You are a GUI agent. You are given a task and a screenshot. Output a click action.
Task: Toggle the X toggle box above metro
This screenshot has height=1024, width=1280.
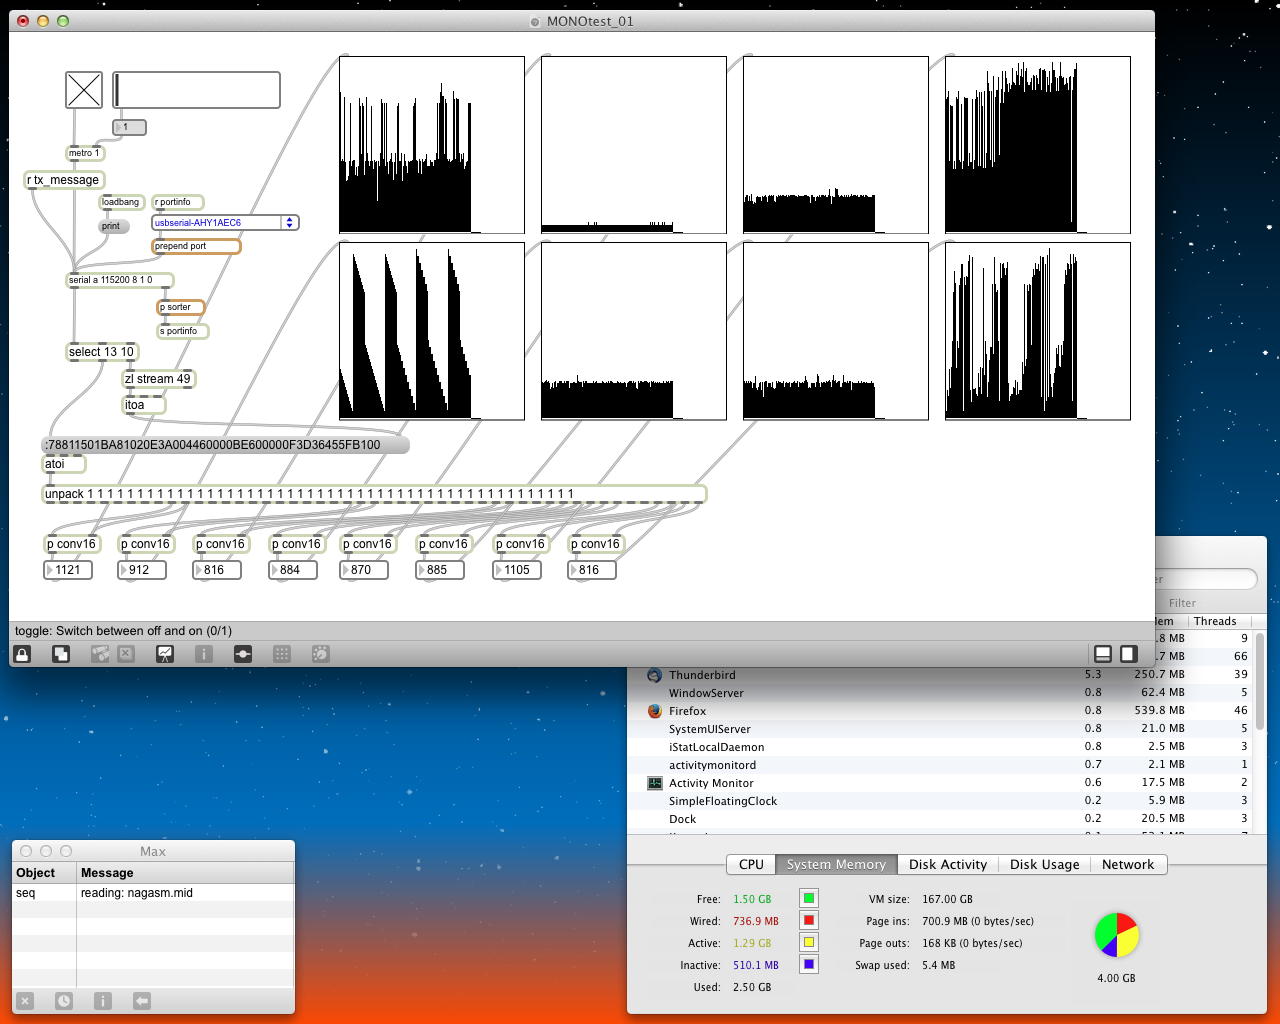click(x=84, y=90)
